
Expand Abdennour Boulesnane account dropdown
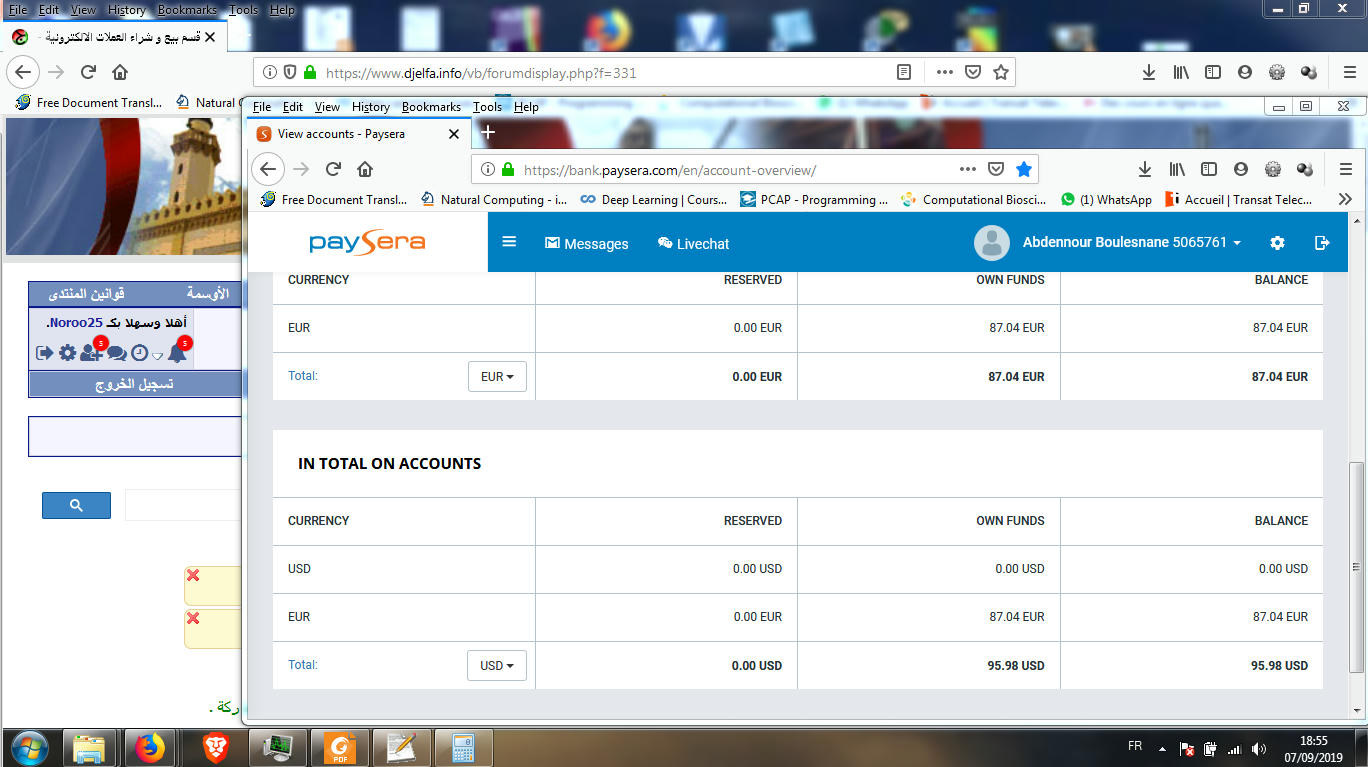coord(1132,243)
